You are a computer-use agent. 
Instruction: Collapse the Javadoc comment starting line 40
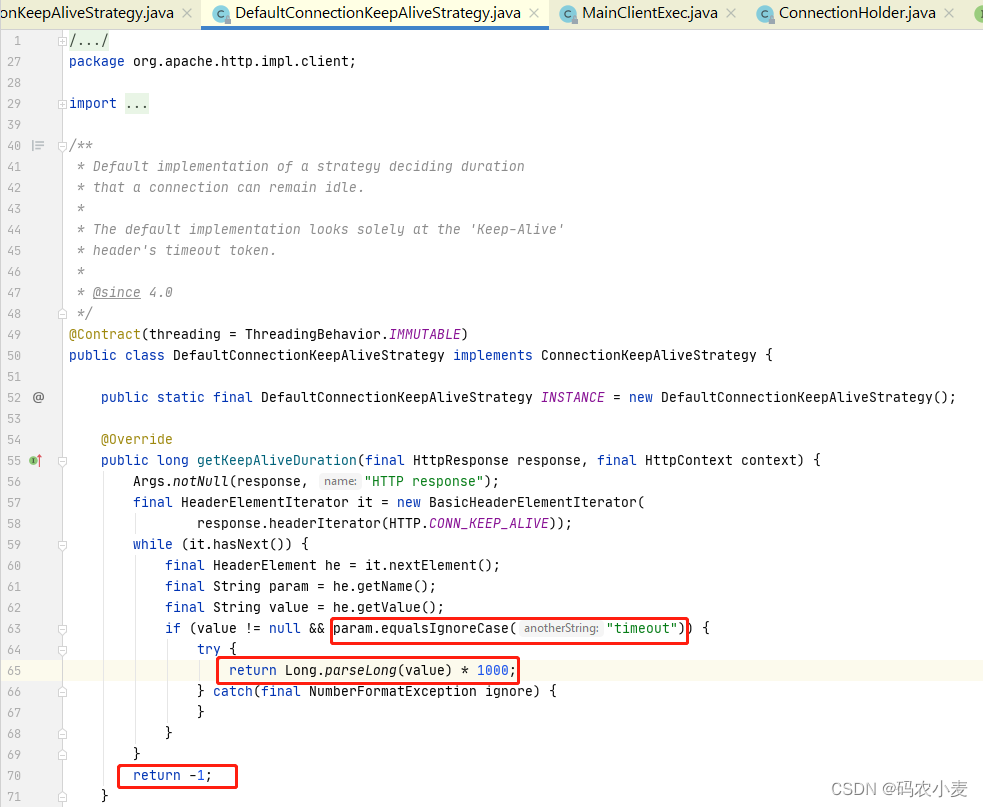(x=62, y=146)
